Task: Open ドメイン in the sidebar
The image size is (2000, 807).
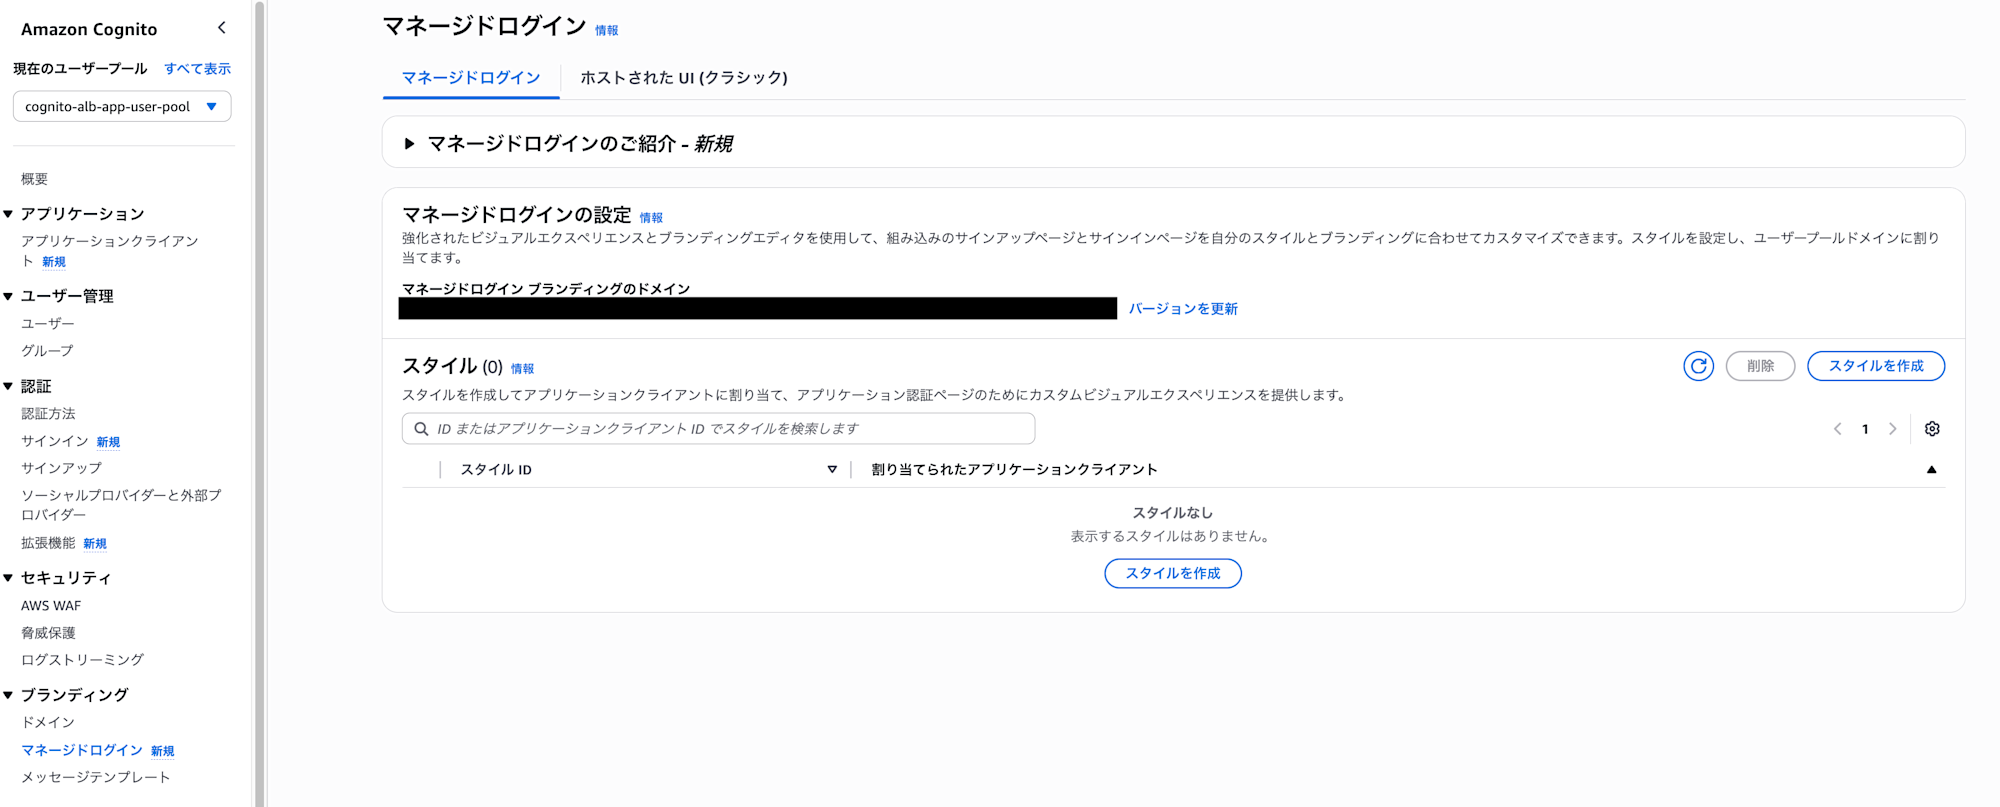Action: tap(48, 722)
